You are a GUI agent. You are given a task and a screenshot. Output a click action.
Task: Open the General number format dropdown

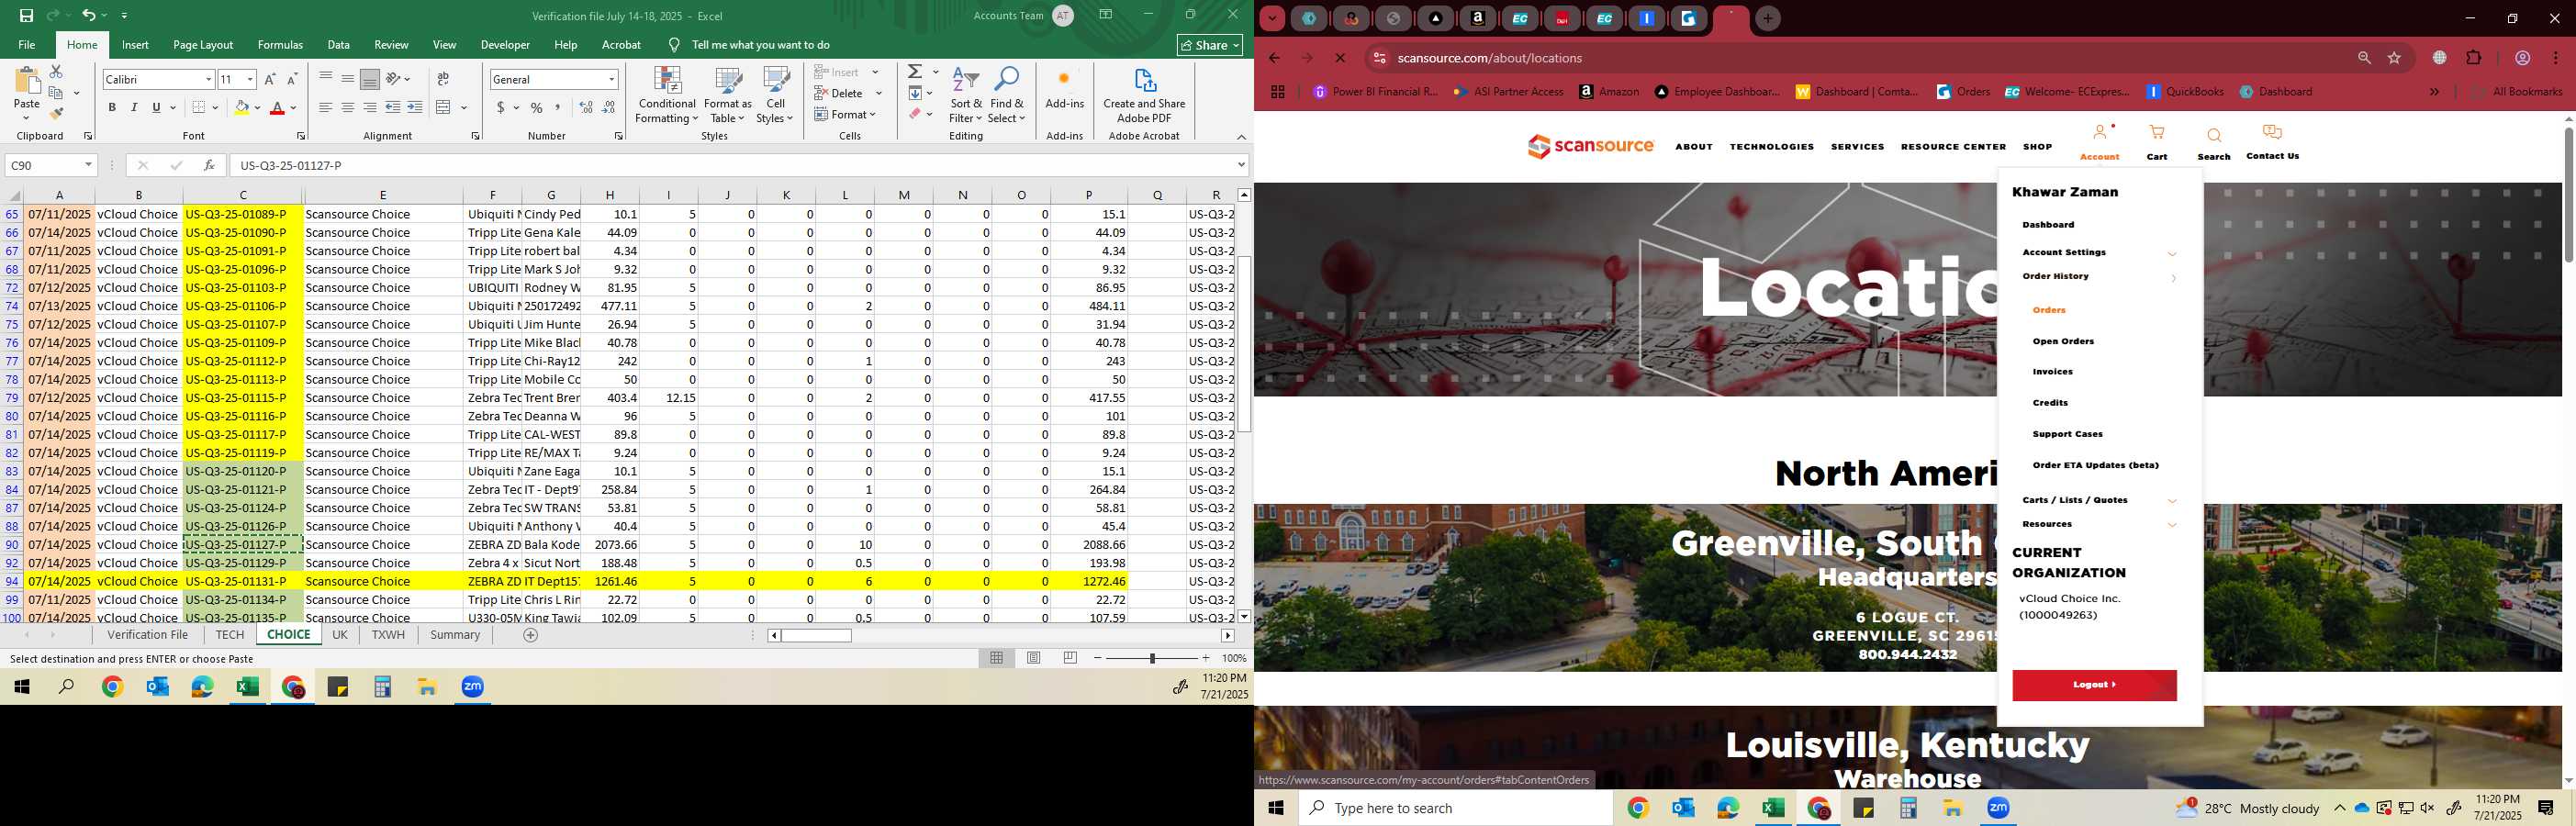(611, 79)
